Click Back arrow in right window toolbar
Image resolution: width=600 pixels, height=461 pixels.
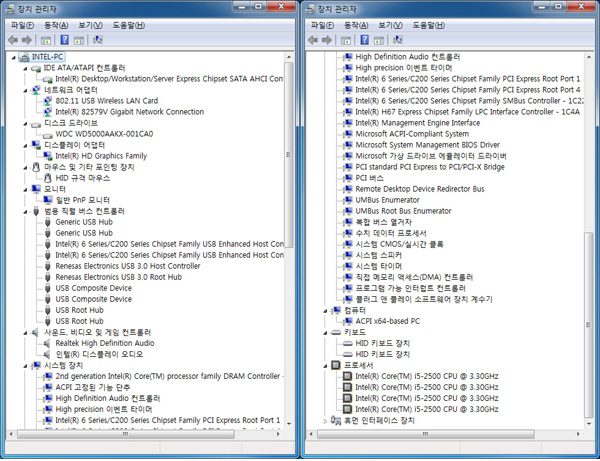313,40
